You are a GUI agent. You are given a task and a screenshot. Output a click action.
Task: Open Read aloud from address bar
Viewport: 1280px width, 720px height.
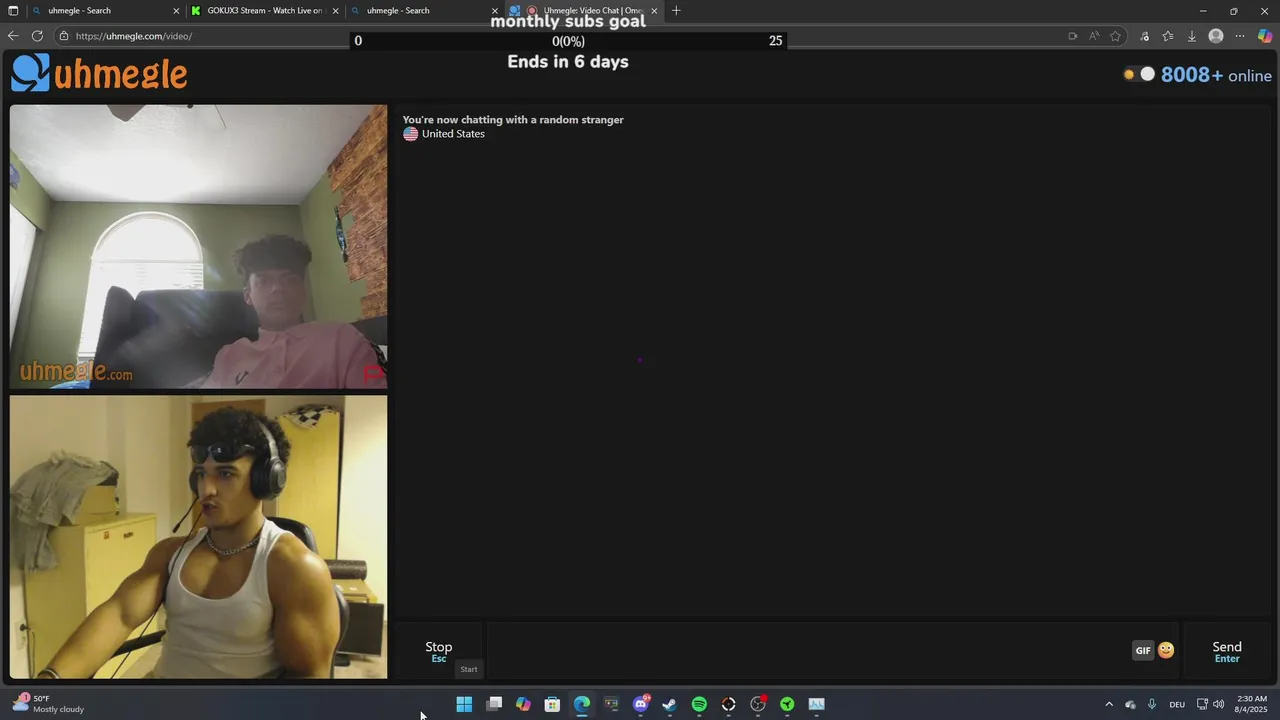coord(1094,36)
